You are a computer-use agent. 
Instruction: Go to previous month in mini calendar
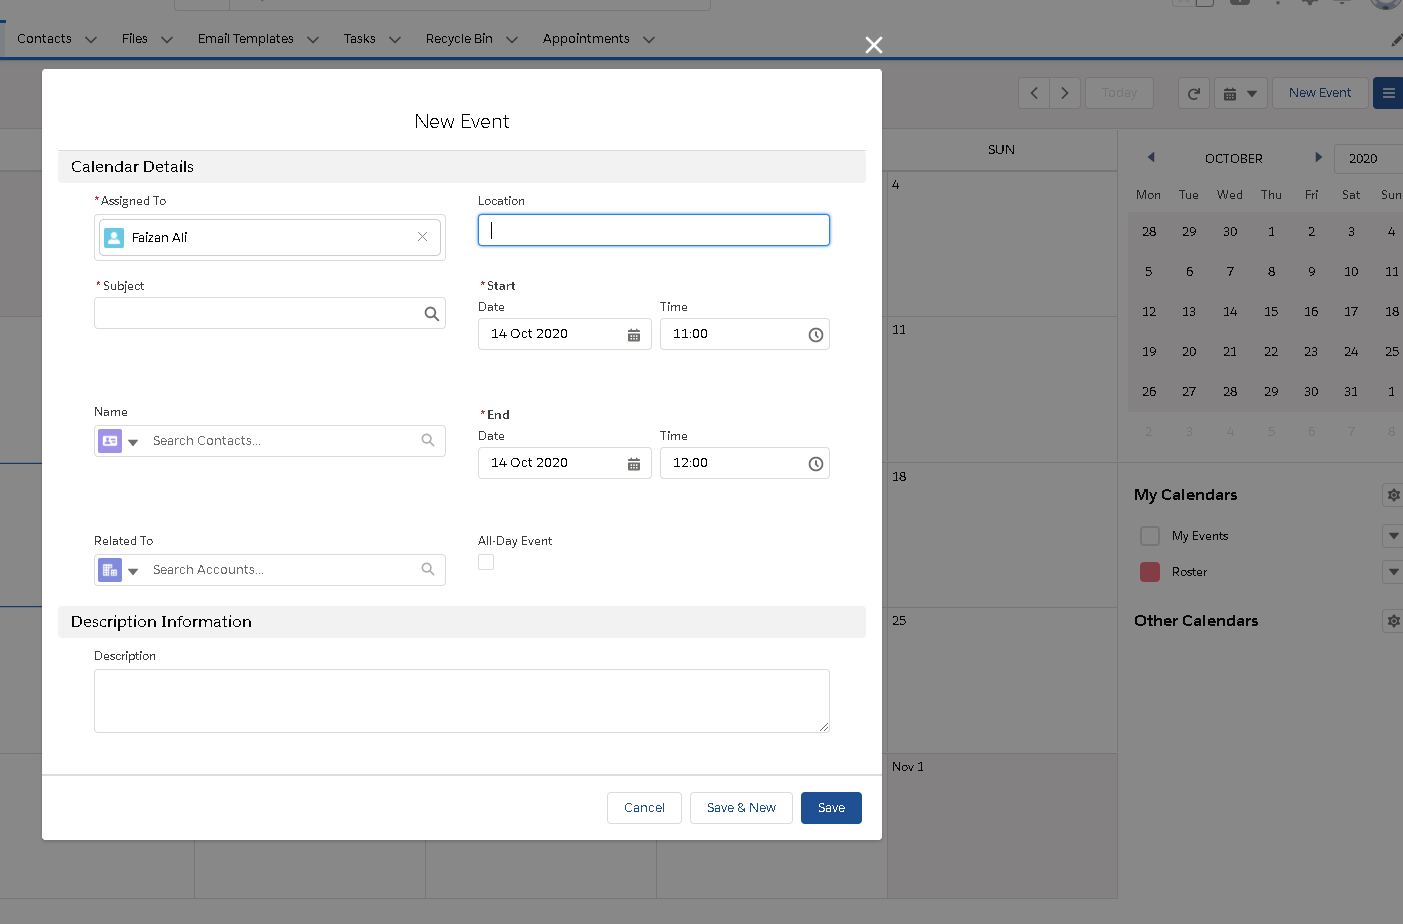1151,157
